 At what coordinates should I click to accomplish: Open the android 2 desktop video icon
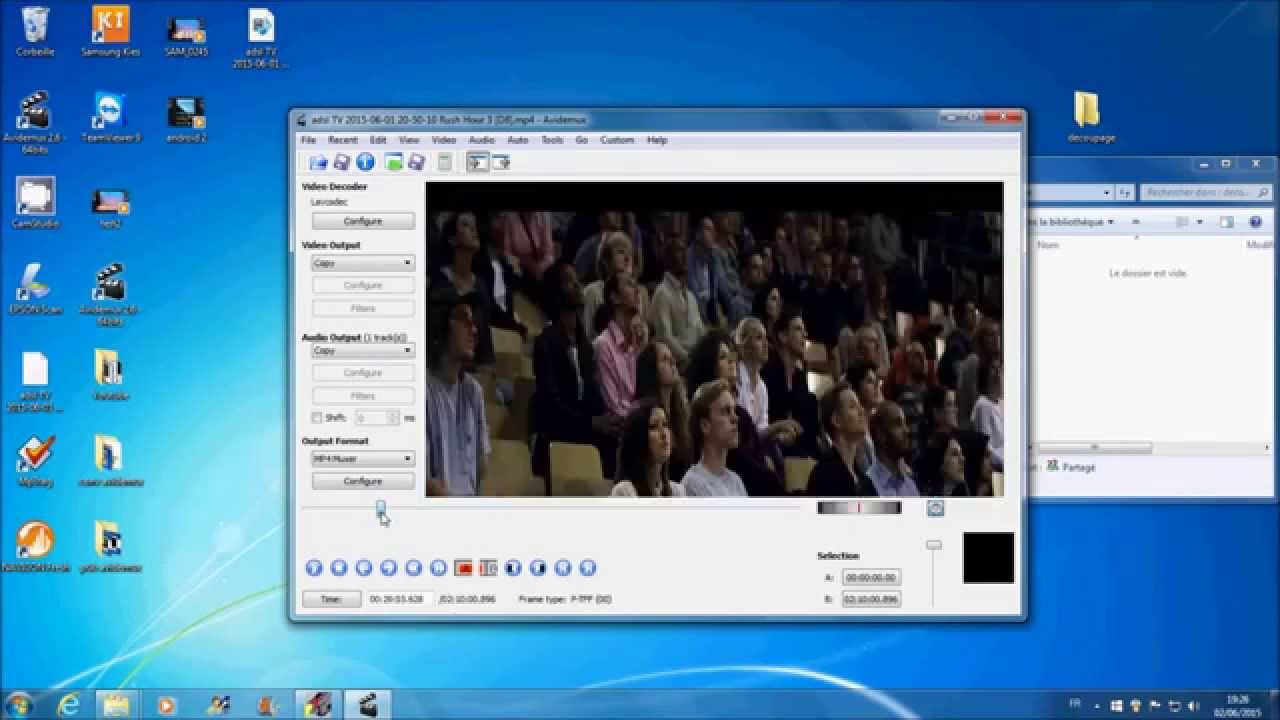point(186,118)
